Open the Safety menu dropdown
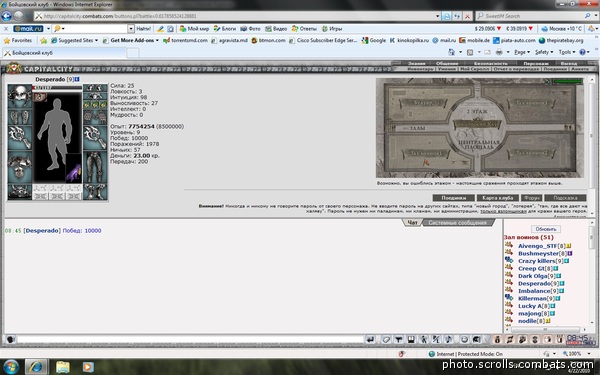The image size is (600, 375). (x=543, y=52)
